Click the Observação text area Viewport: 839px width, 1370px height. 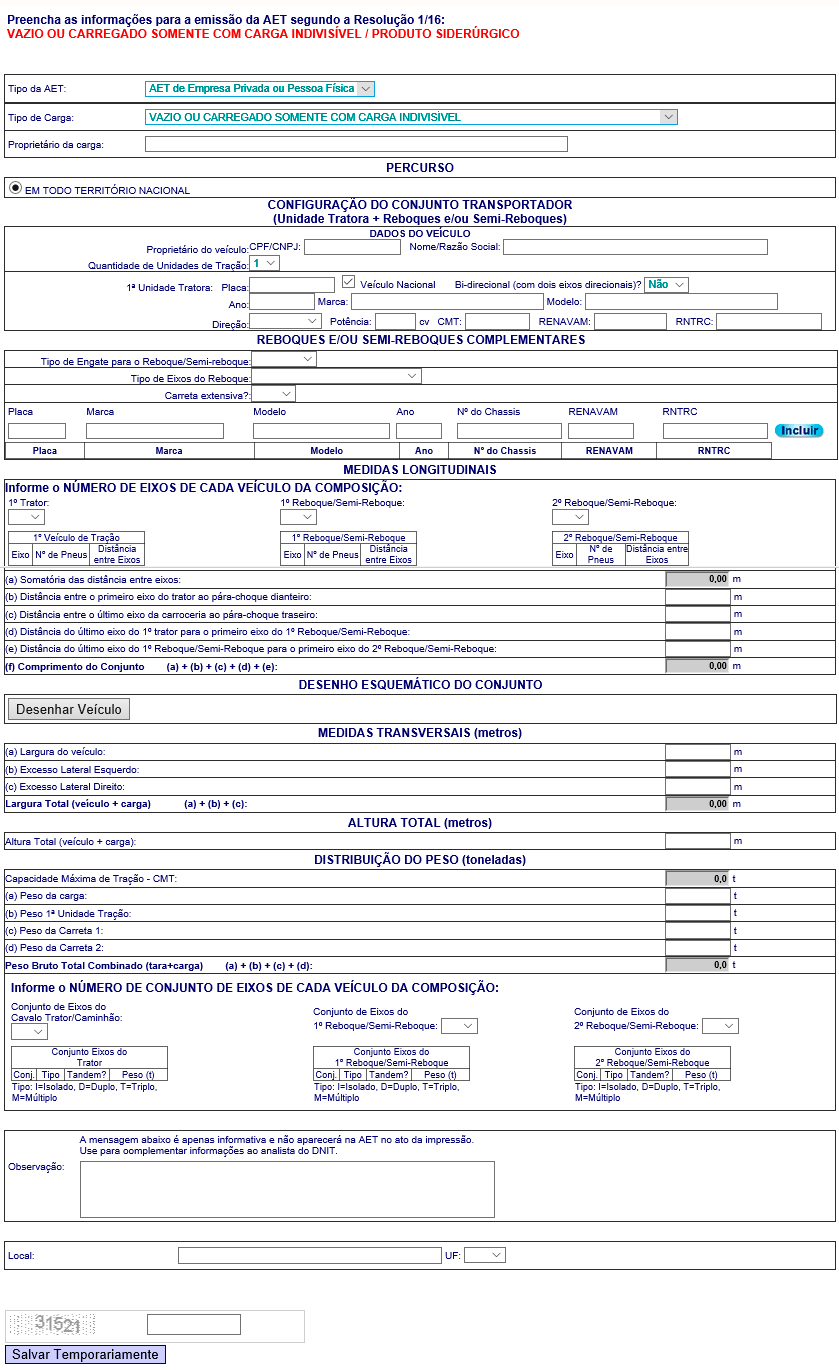click(x=287, y=1189)
